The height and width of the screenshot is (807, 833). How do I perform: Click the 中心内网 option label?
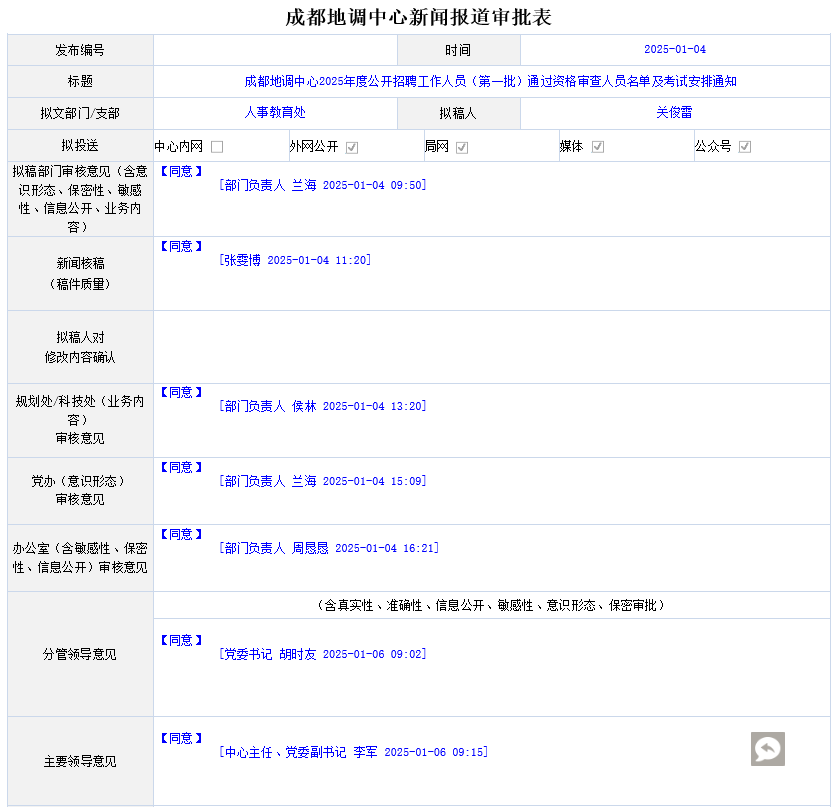pyautogui.click(x=179, y=146)
